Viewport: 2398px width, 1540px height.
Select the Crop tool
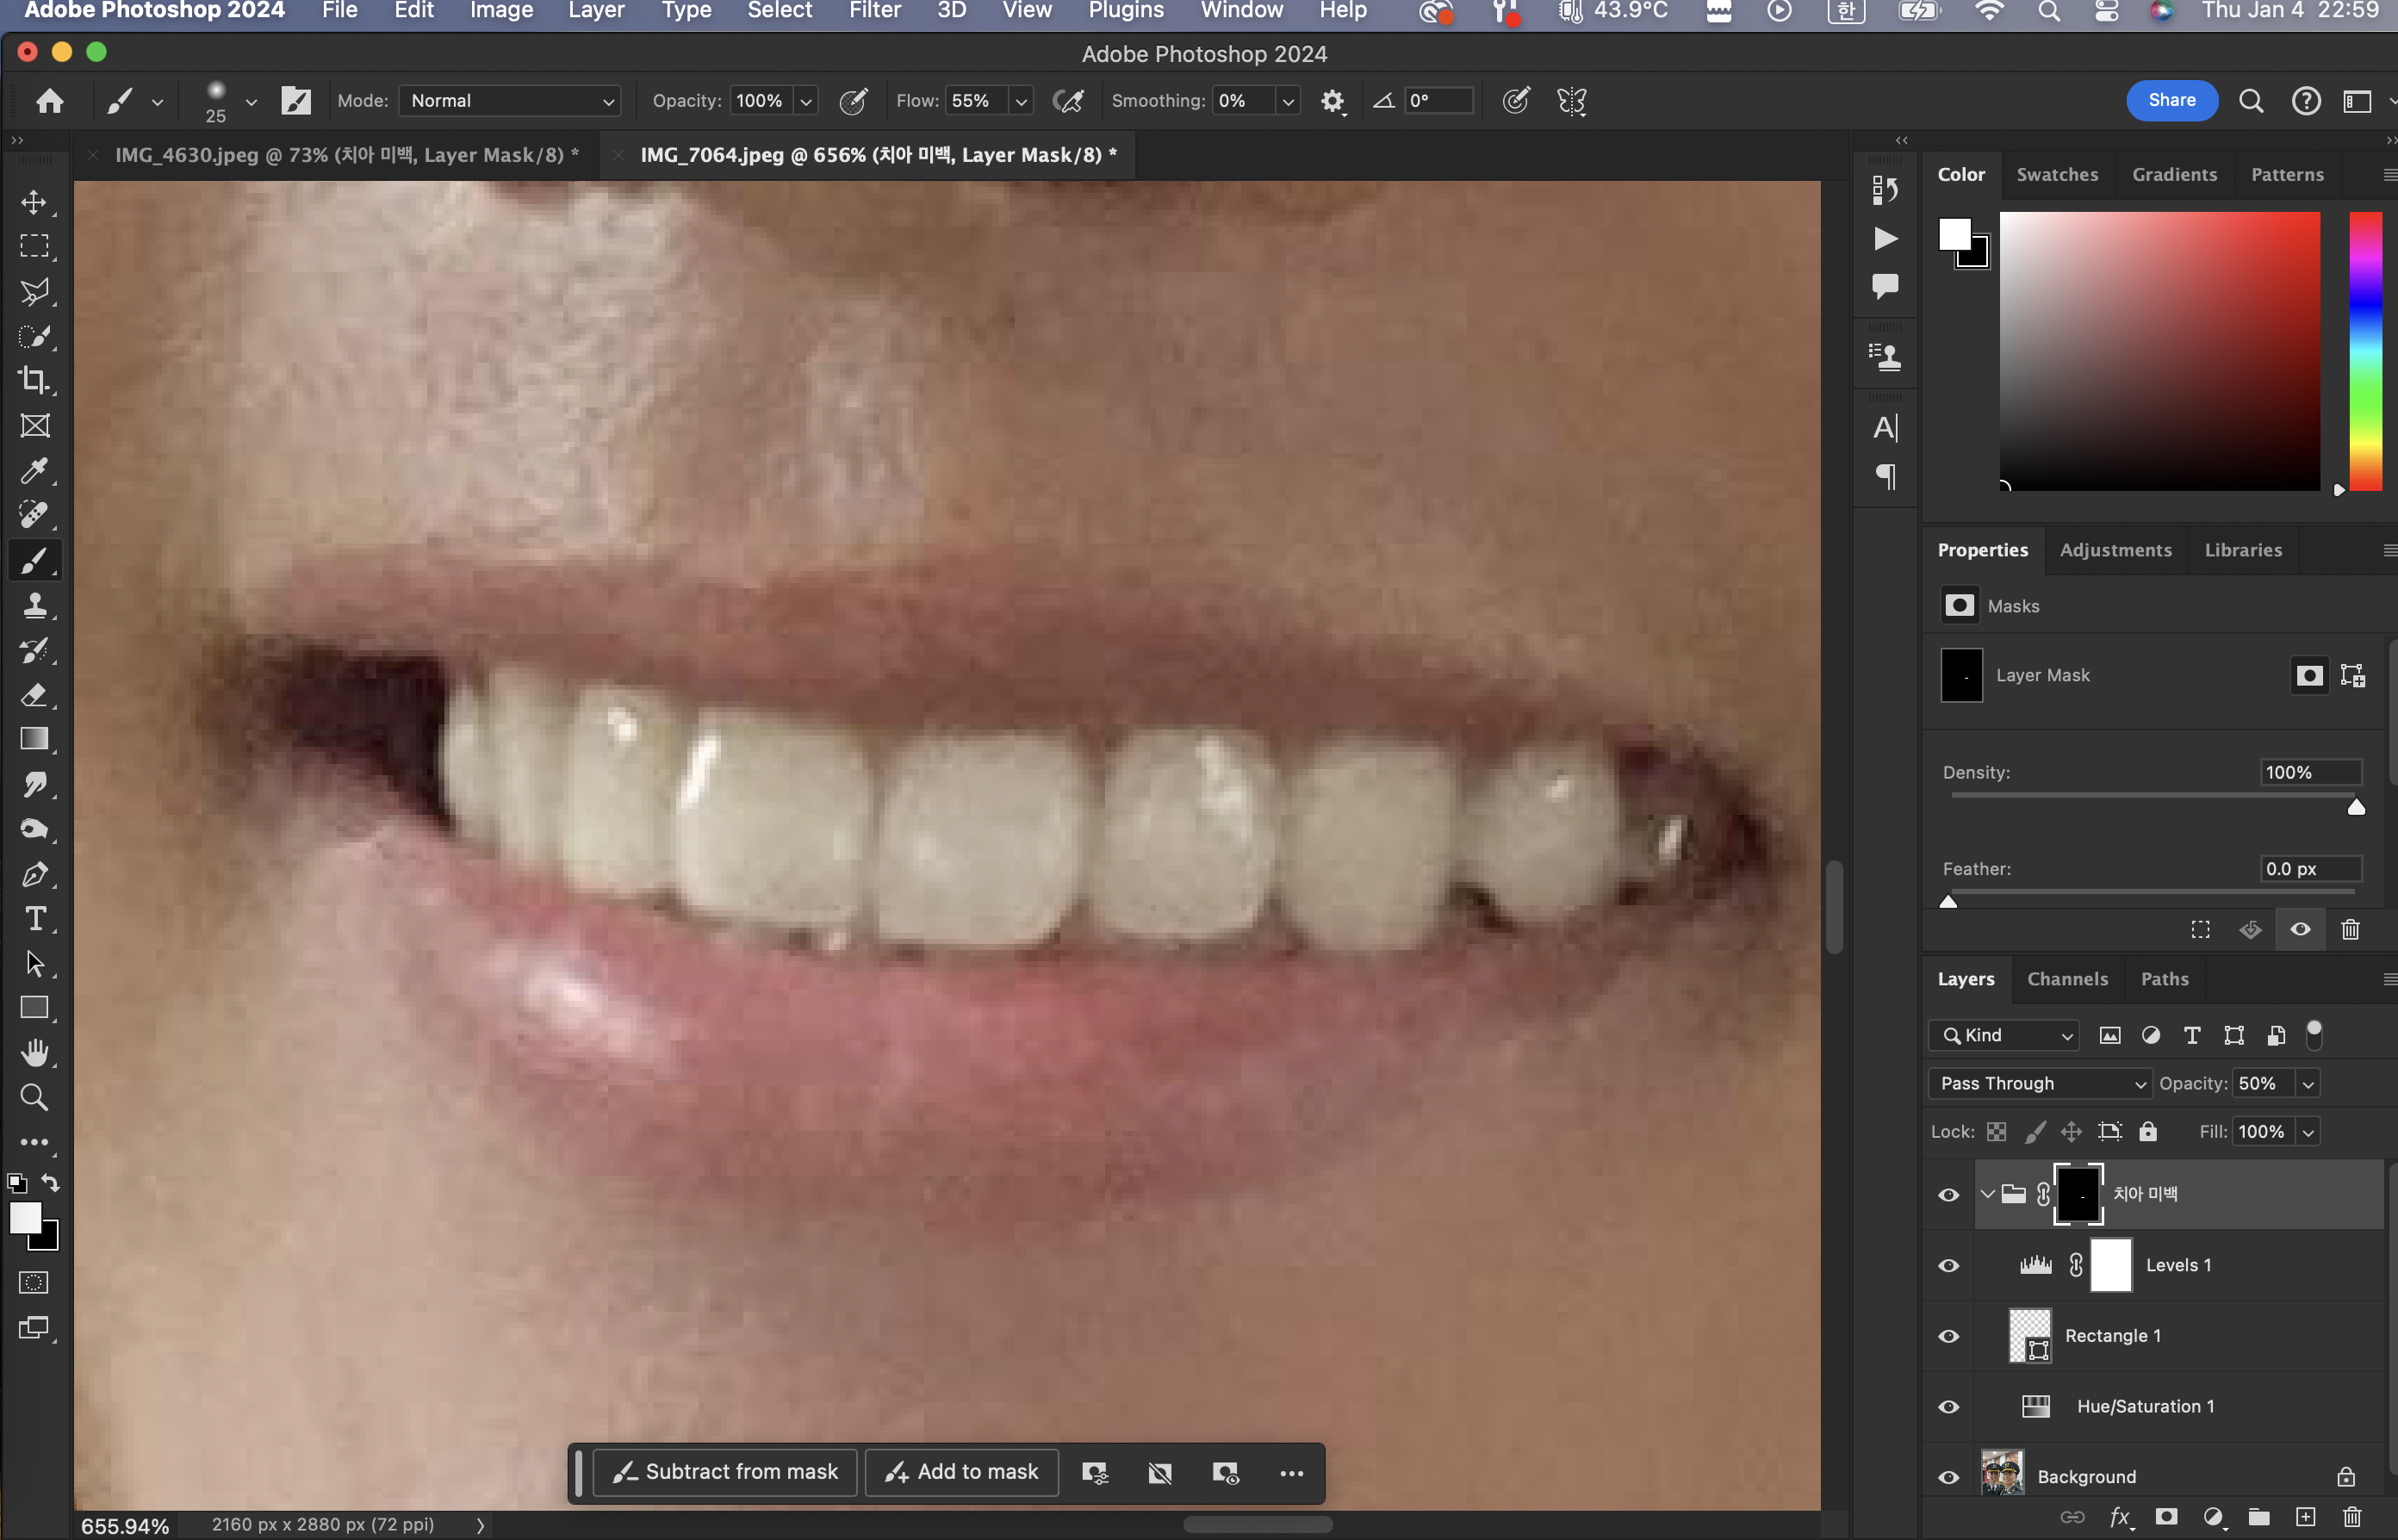coord(34,380)
